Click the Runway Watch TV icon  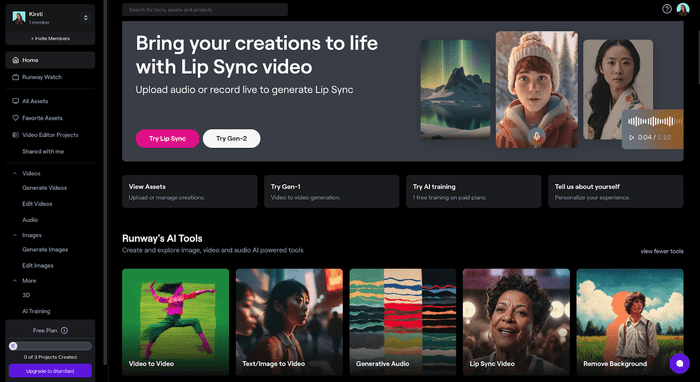[x=16, y=77]
